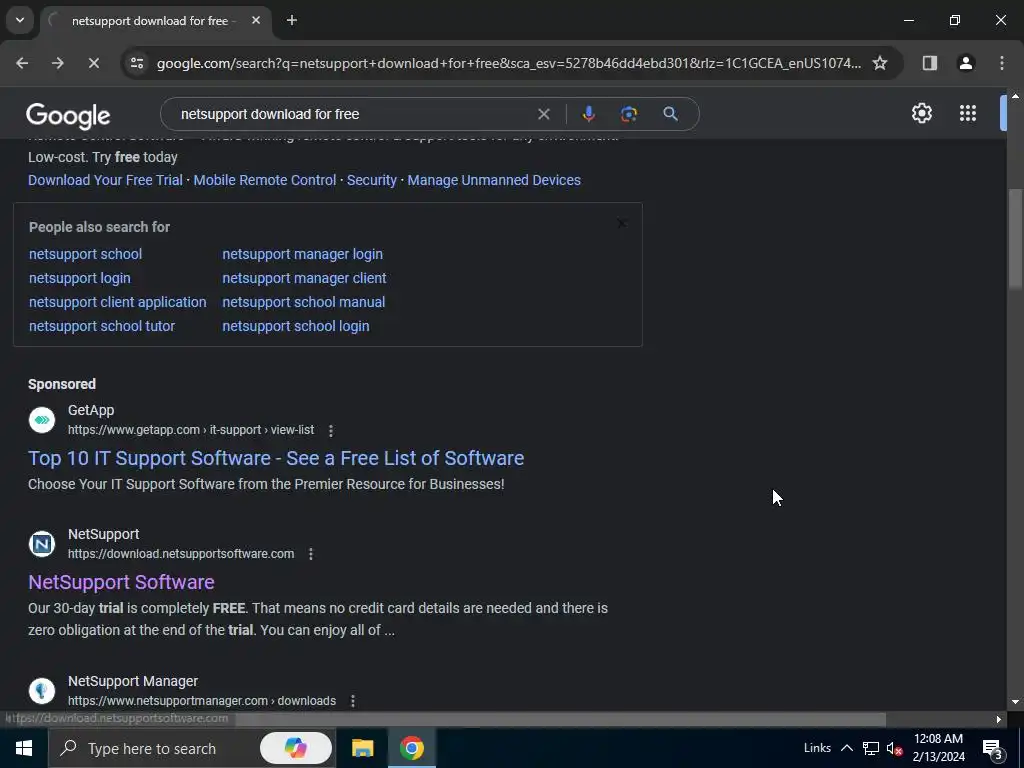Screen dimensions: 1024x768
Task: Open NetSupport result options three dots
Action: 311,554
